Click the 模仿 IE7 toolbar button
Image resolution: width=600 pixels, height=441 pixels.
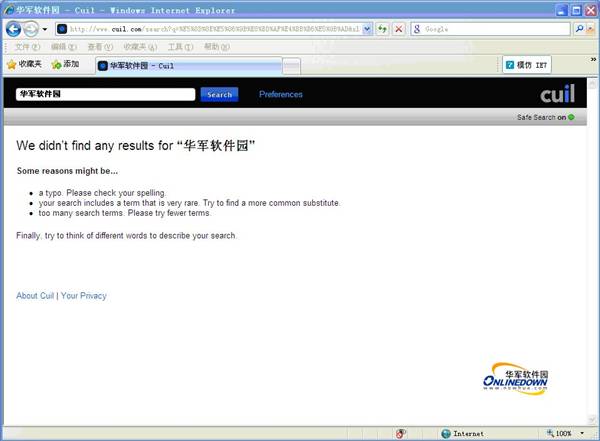click(527, 65)
